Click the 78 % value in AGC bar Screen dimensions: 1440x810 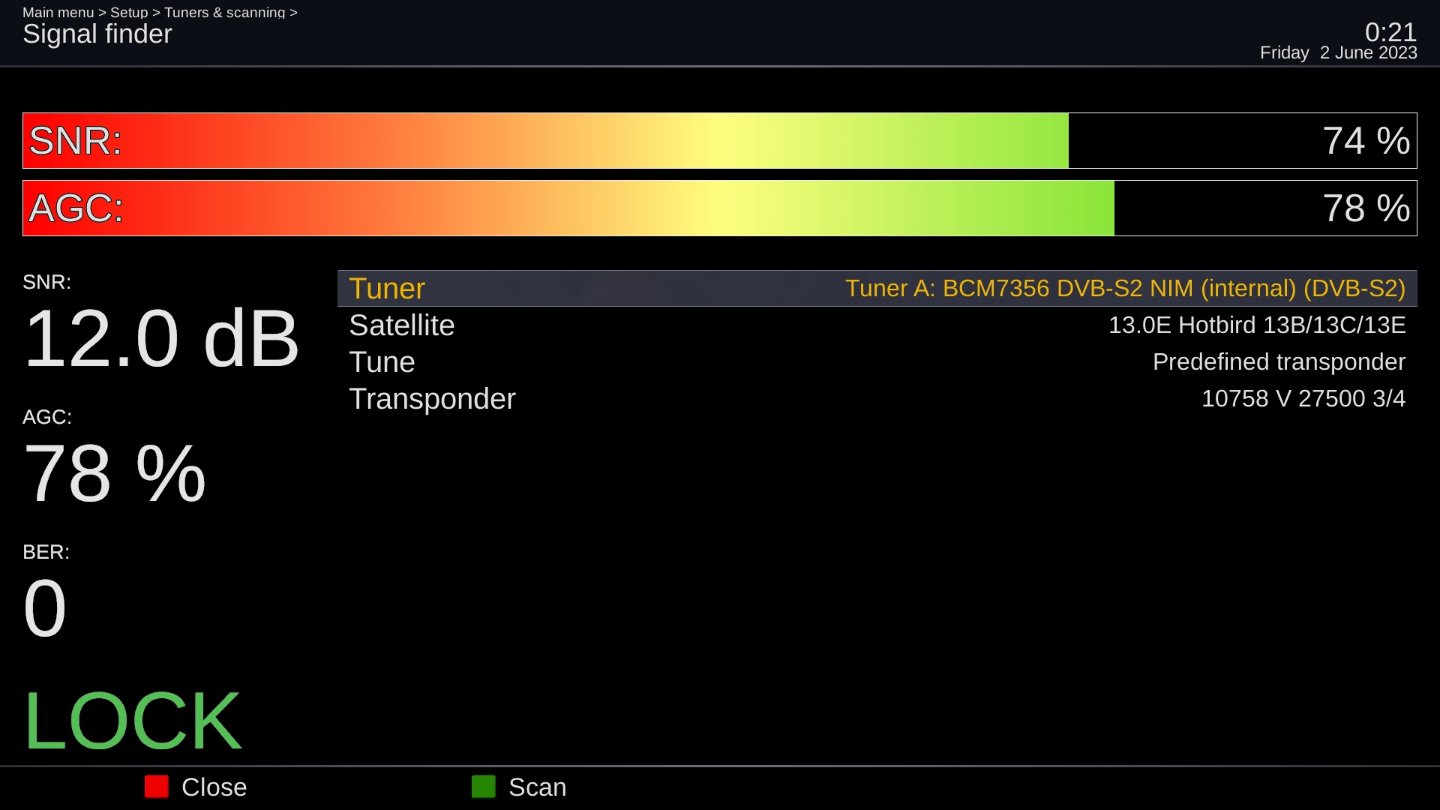click(1366, 209)
